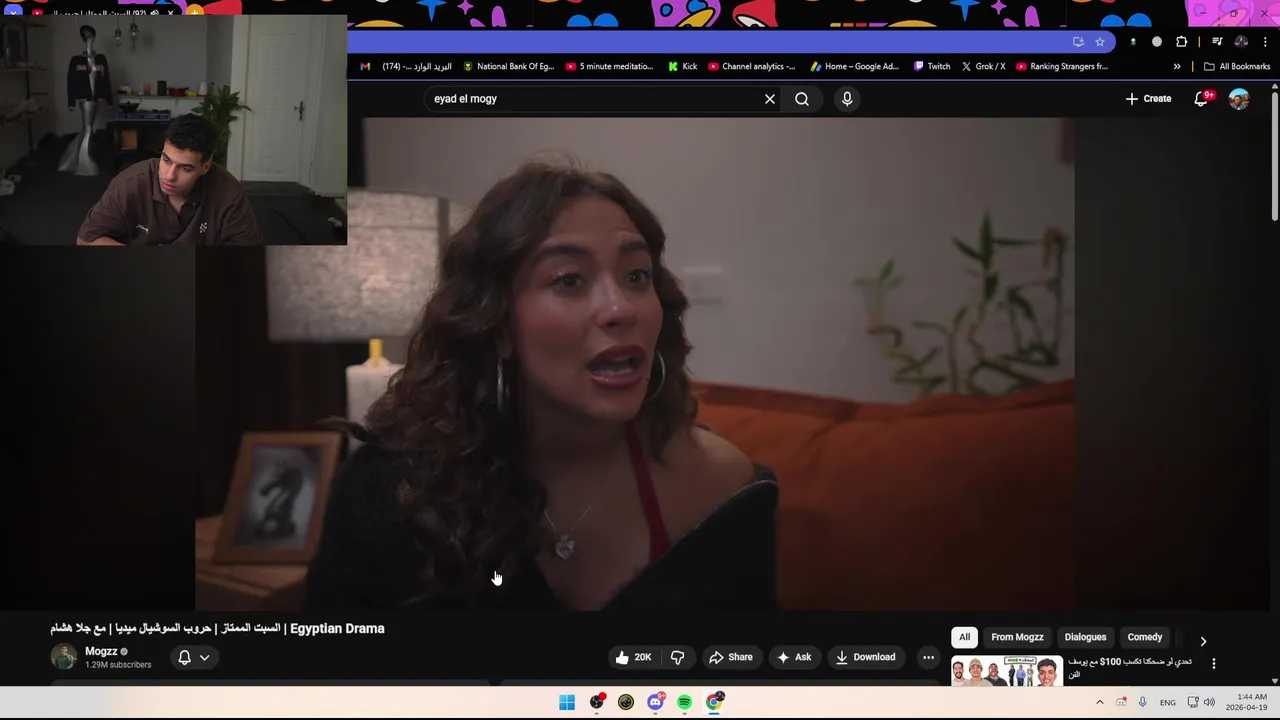Image resolution: width=1280 pixels, height=720 pixels.
Task: Click the magnifier search button
Action: click(x=802, y=99)
